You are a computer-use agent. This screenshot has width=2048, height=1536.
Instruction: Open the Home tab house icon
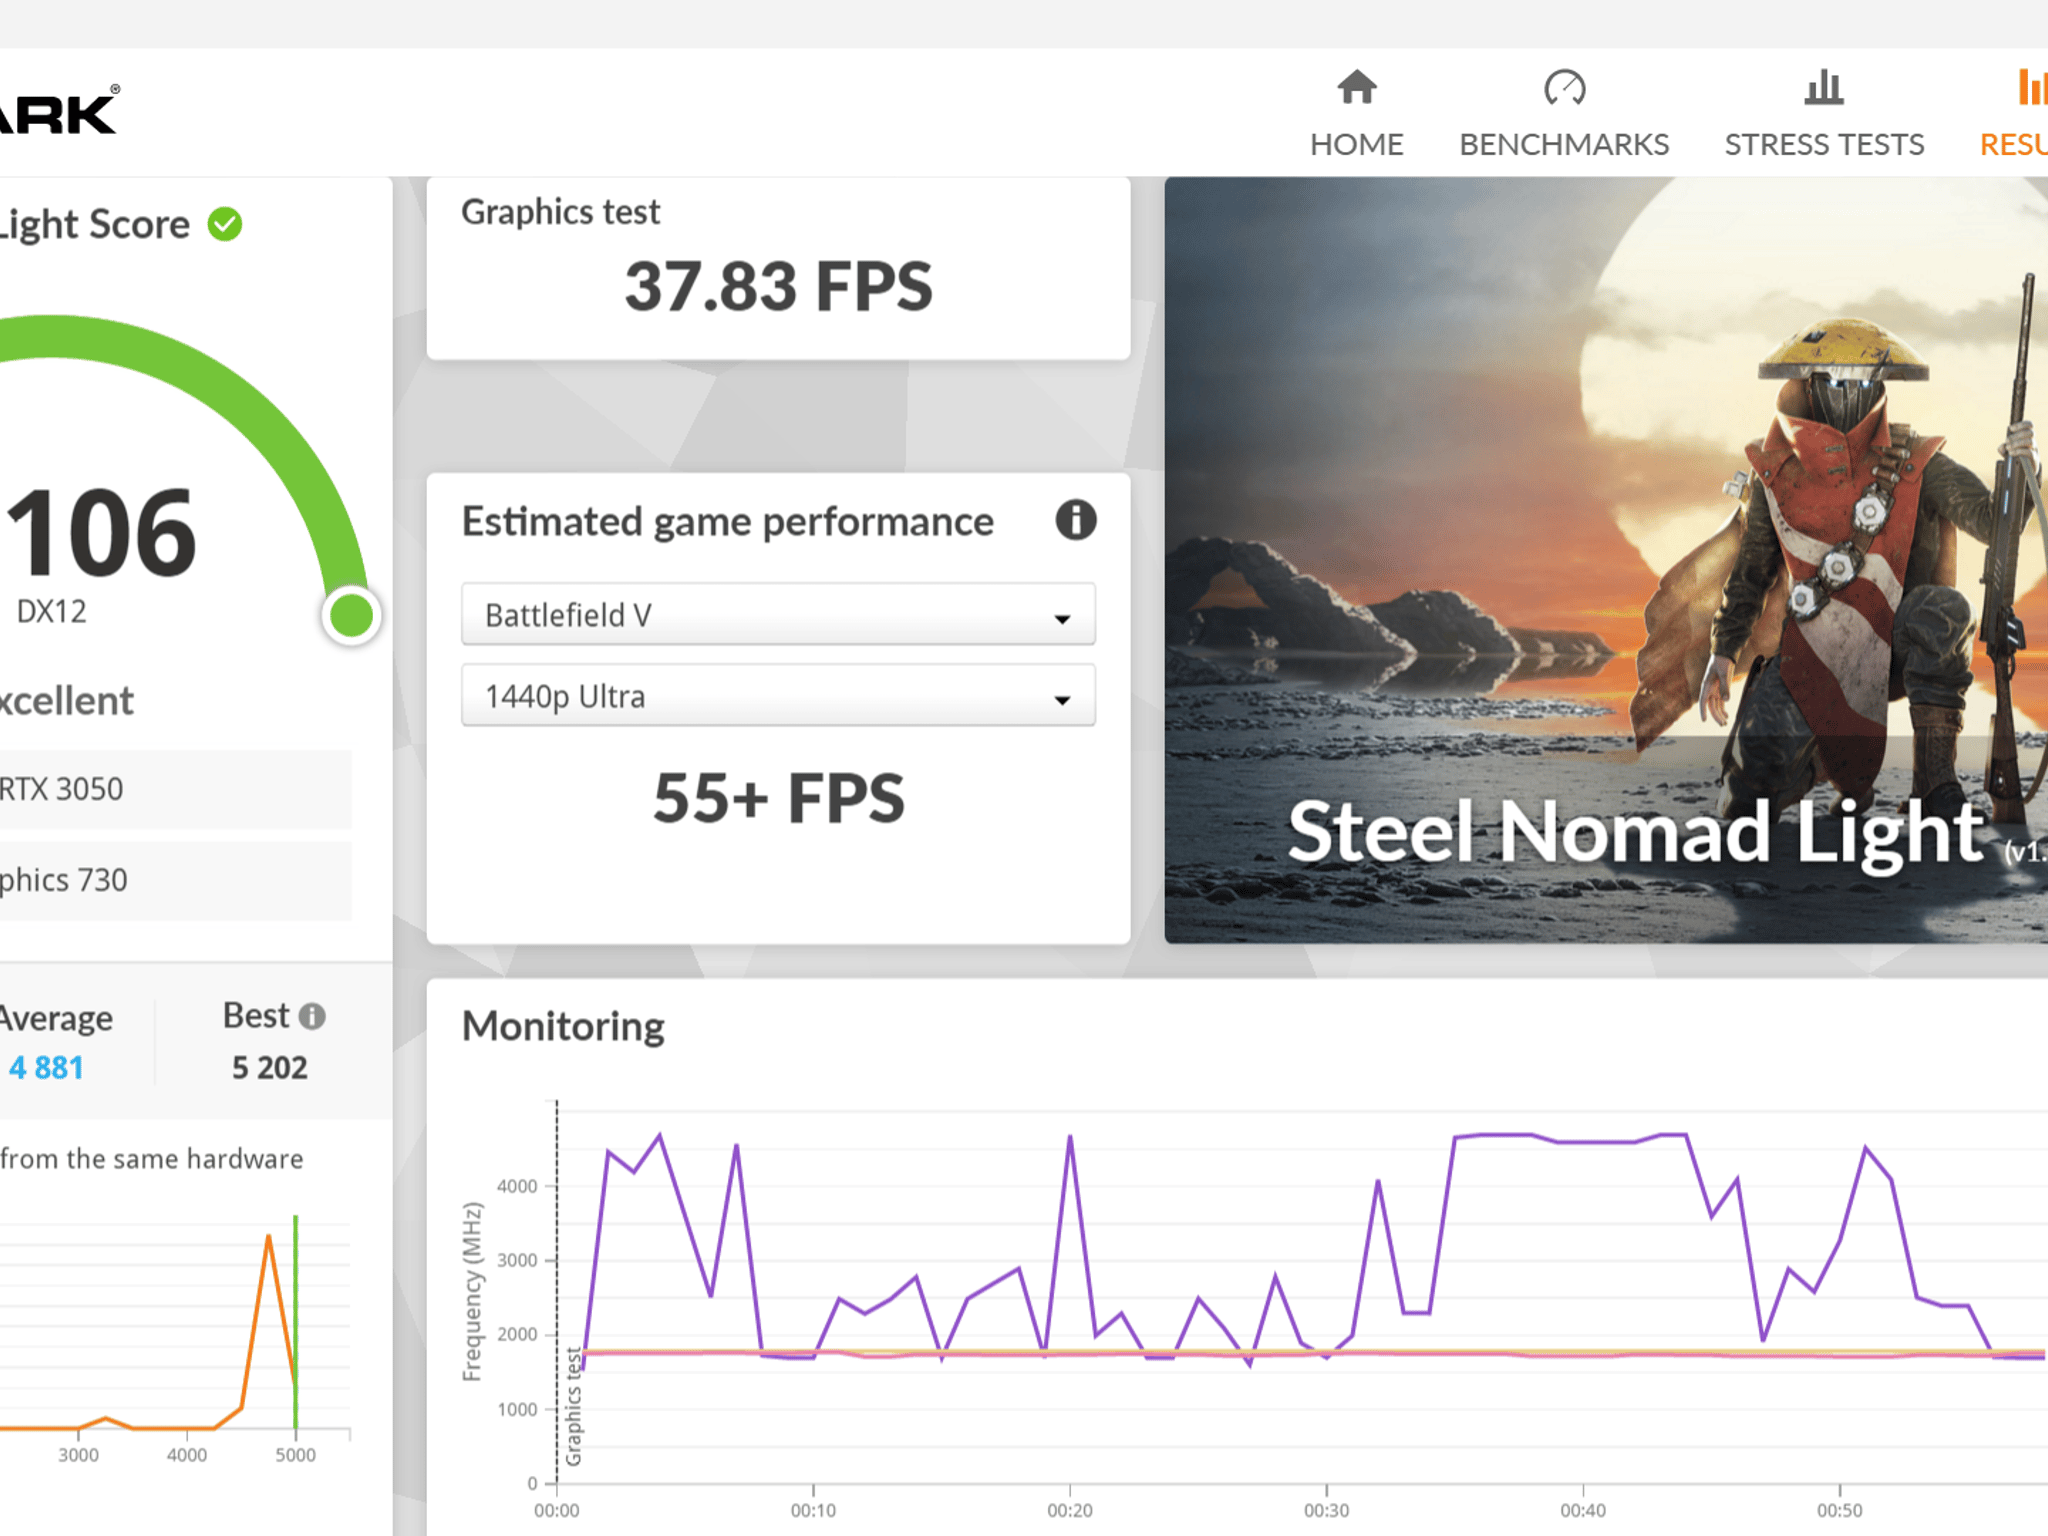coord(1357,87)
